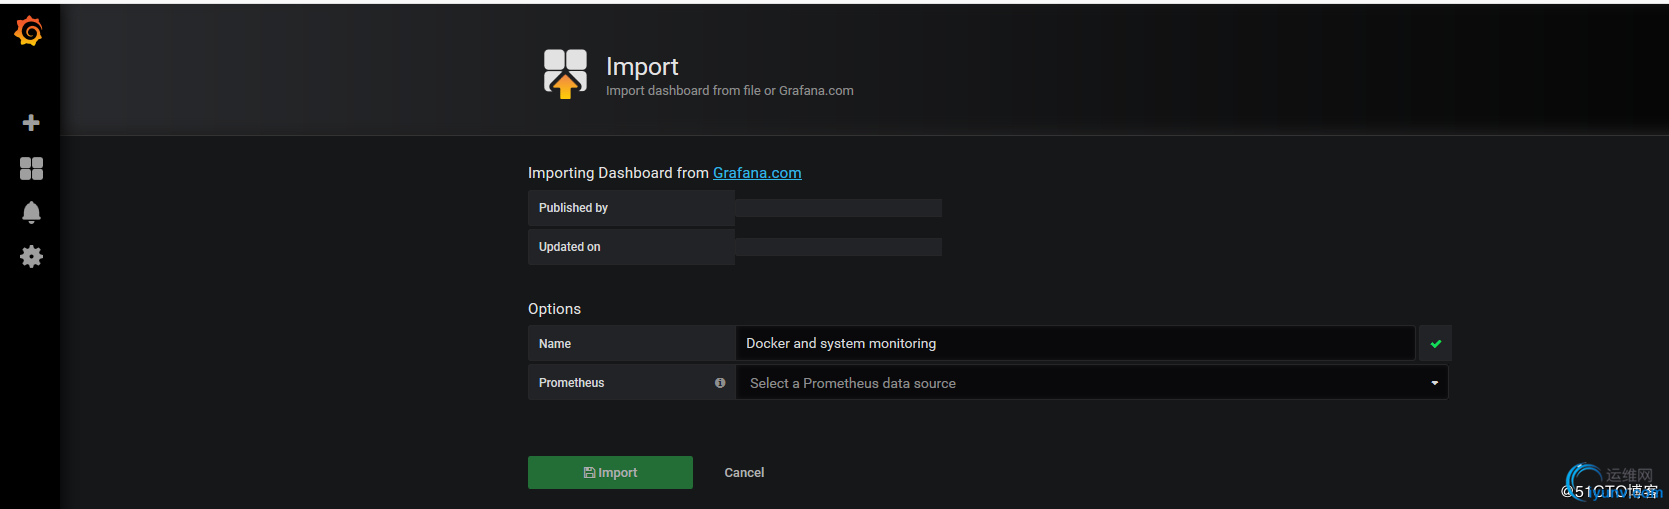Click the dropdown arrow for Prometheus source

coord(1434,383)
